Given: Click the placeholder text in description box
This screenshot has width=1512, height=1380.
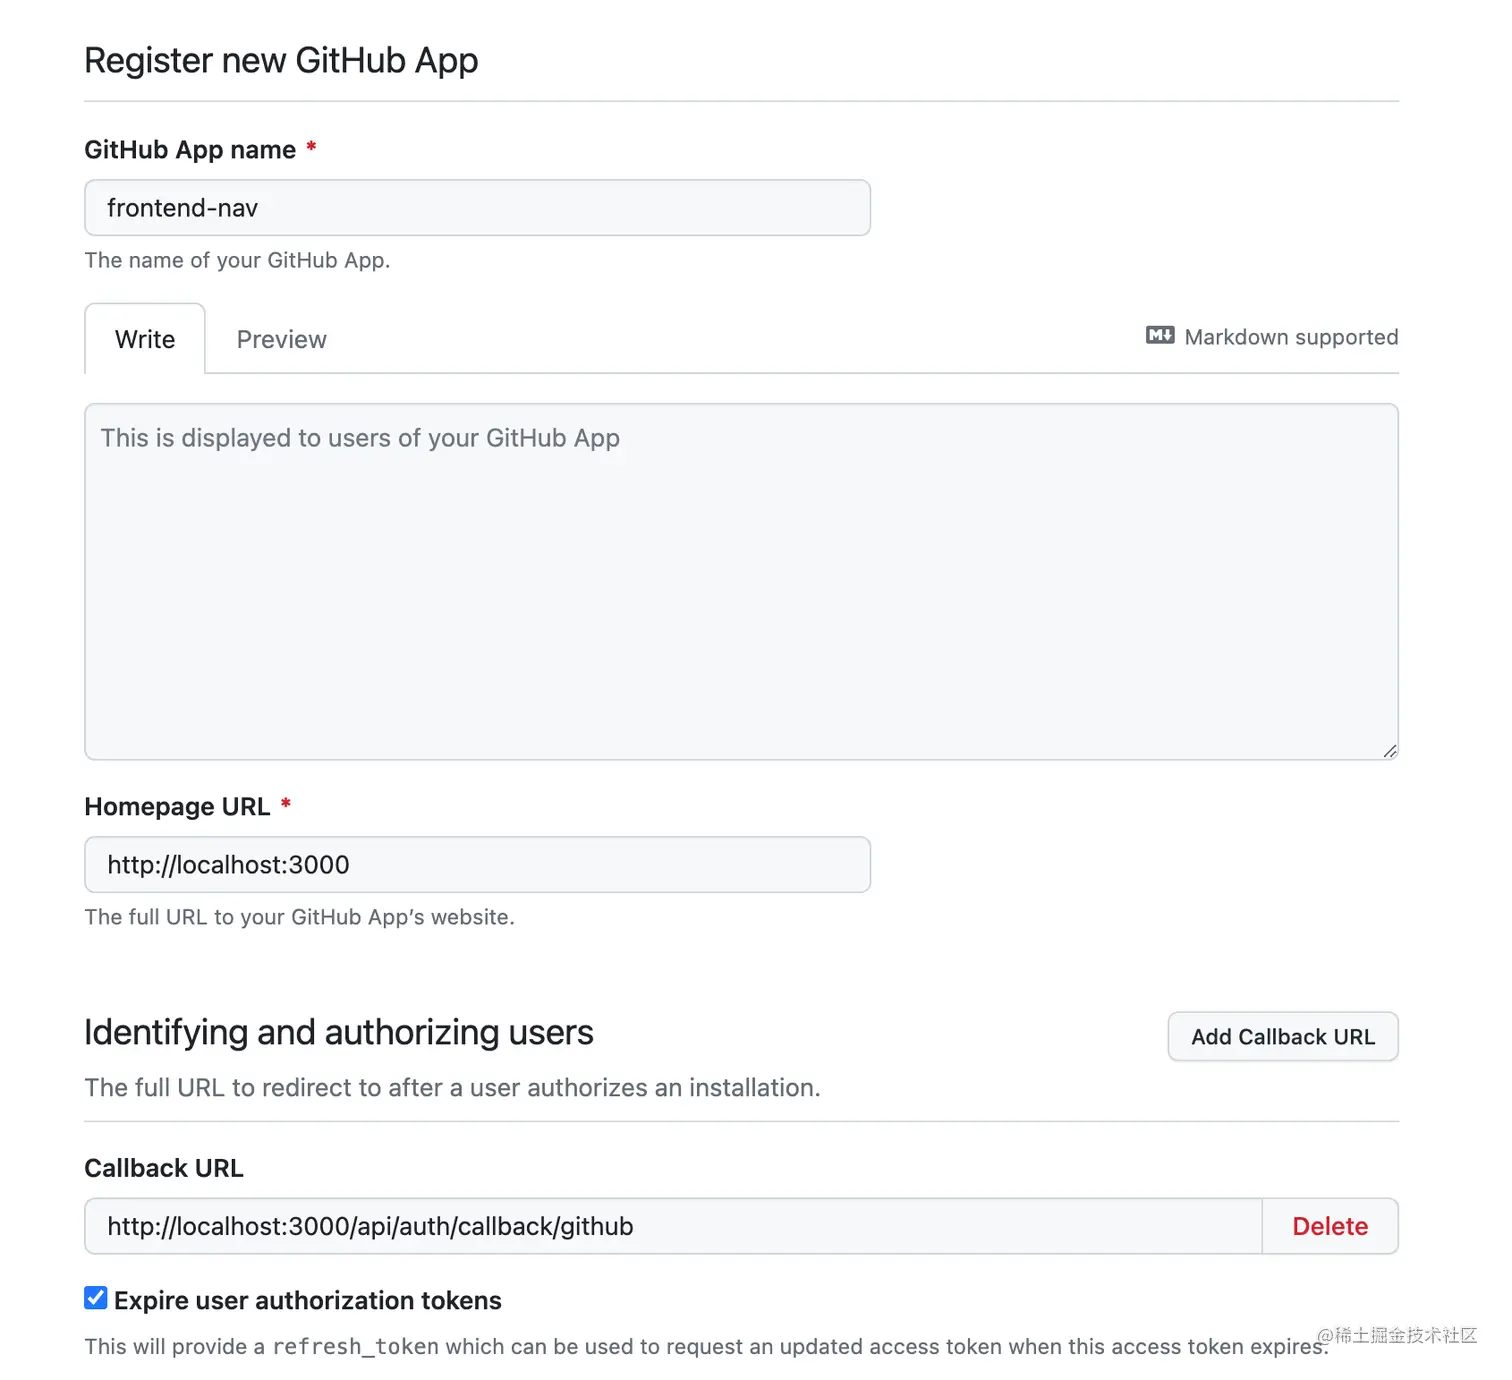Looking at the screenshot, I should (x=360, y=437).
